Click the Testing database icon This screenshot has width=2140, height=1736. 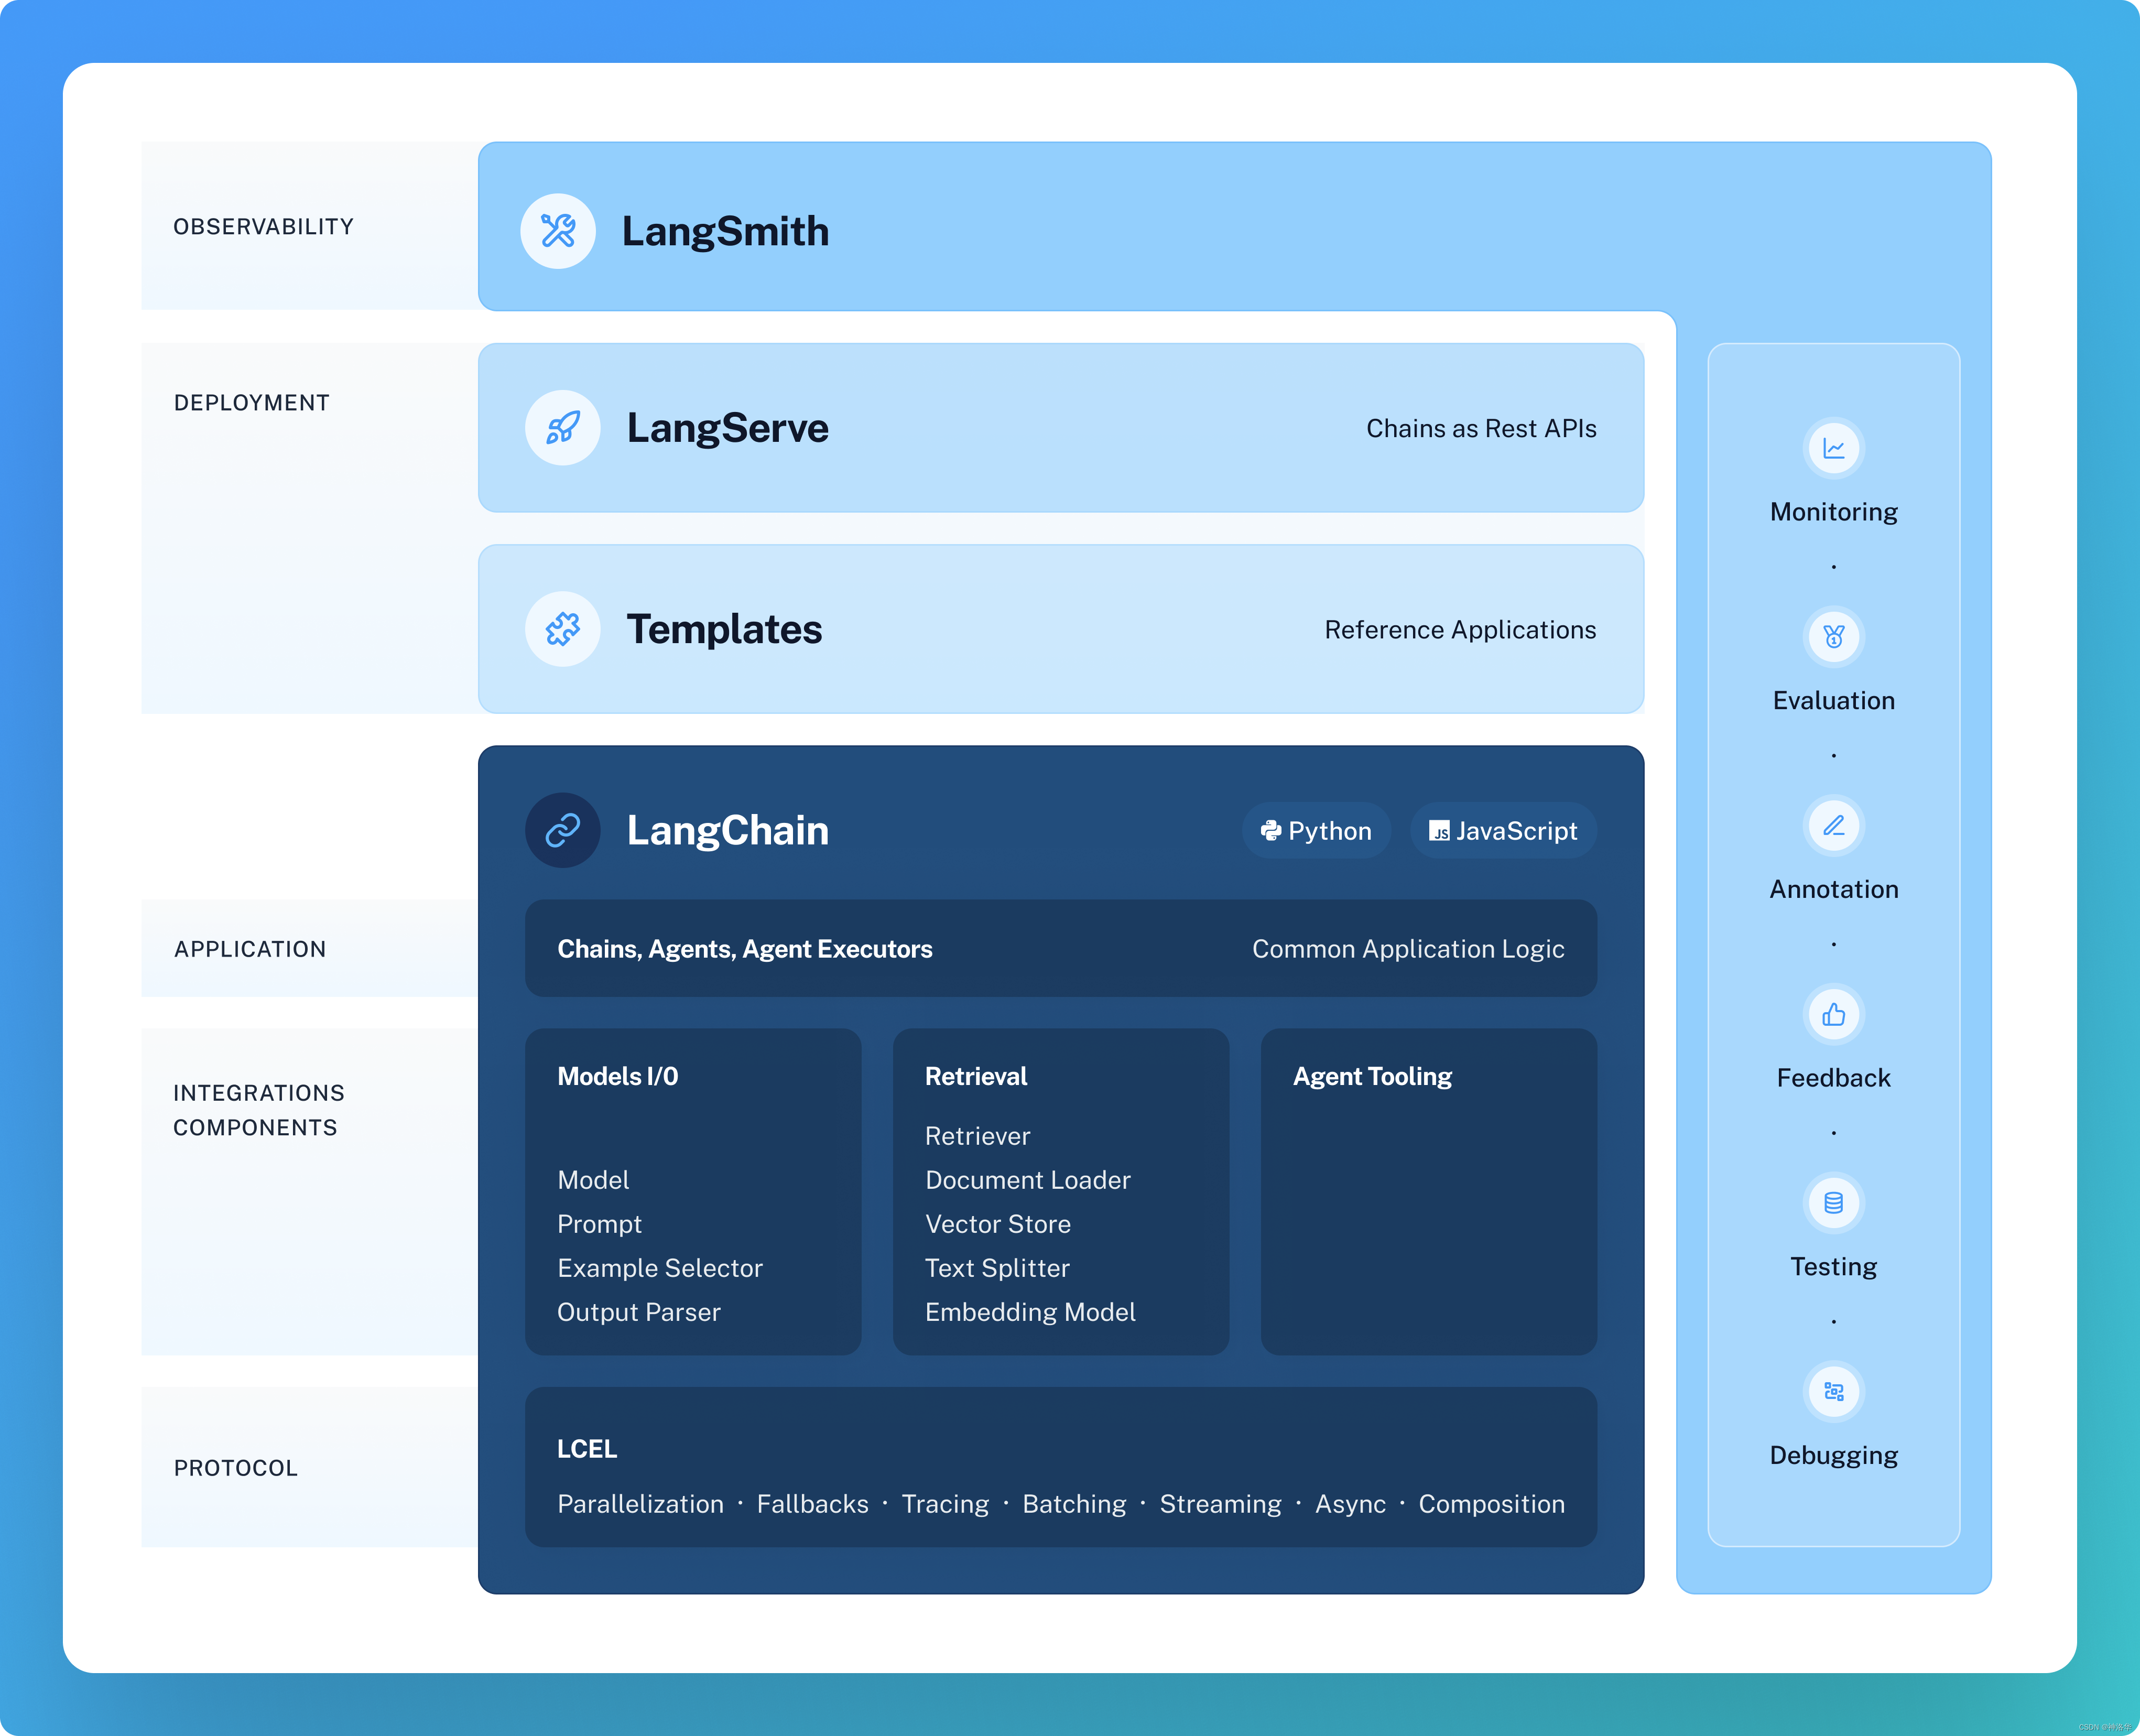[x=1833, y=1203]
